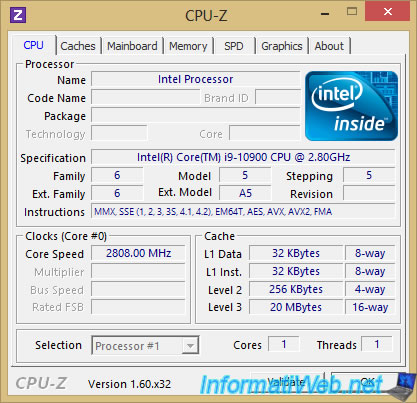Select the CPU tab

33,45
